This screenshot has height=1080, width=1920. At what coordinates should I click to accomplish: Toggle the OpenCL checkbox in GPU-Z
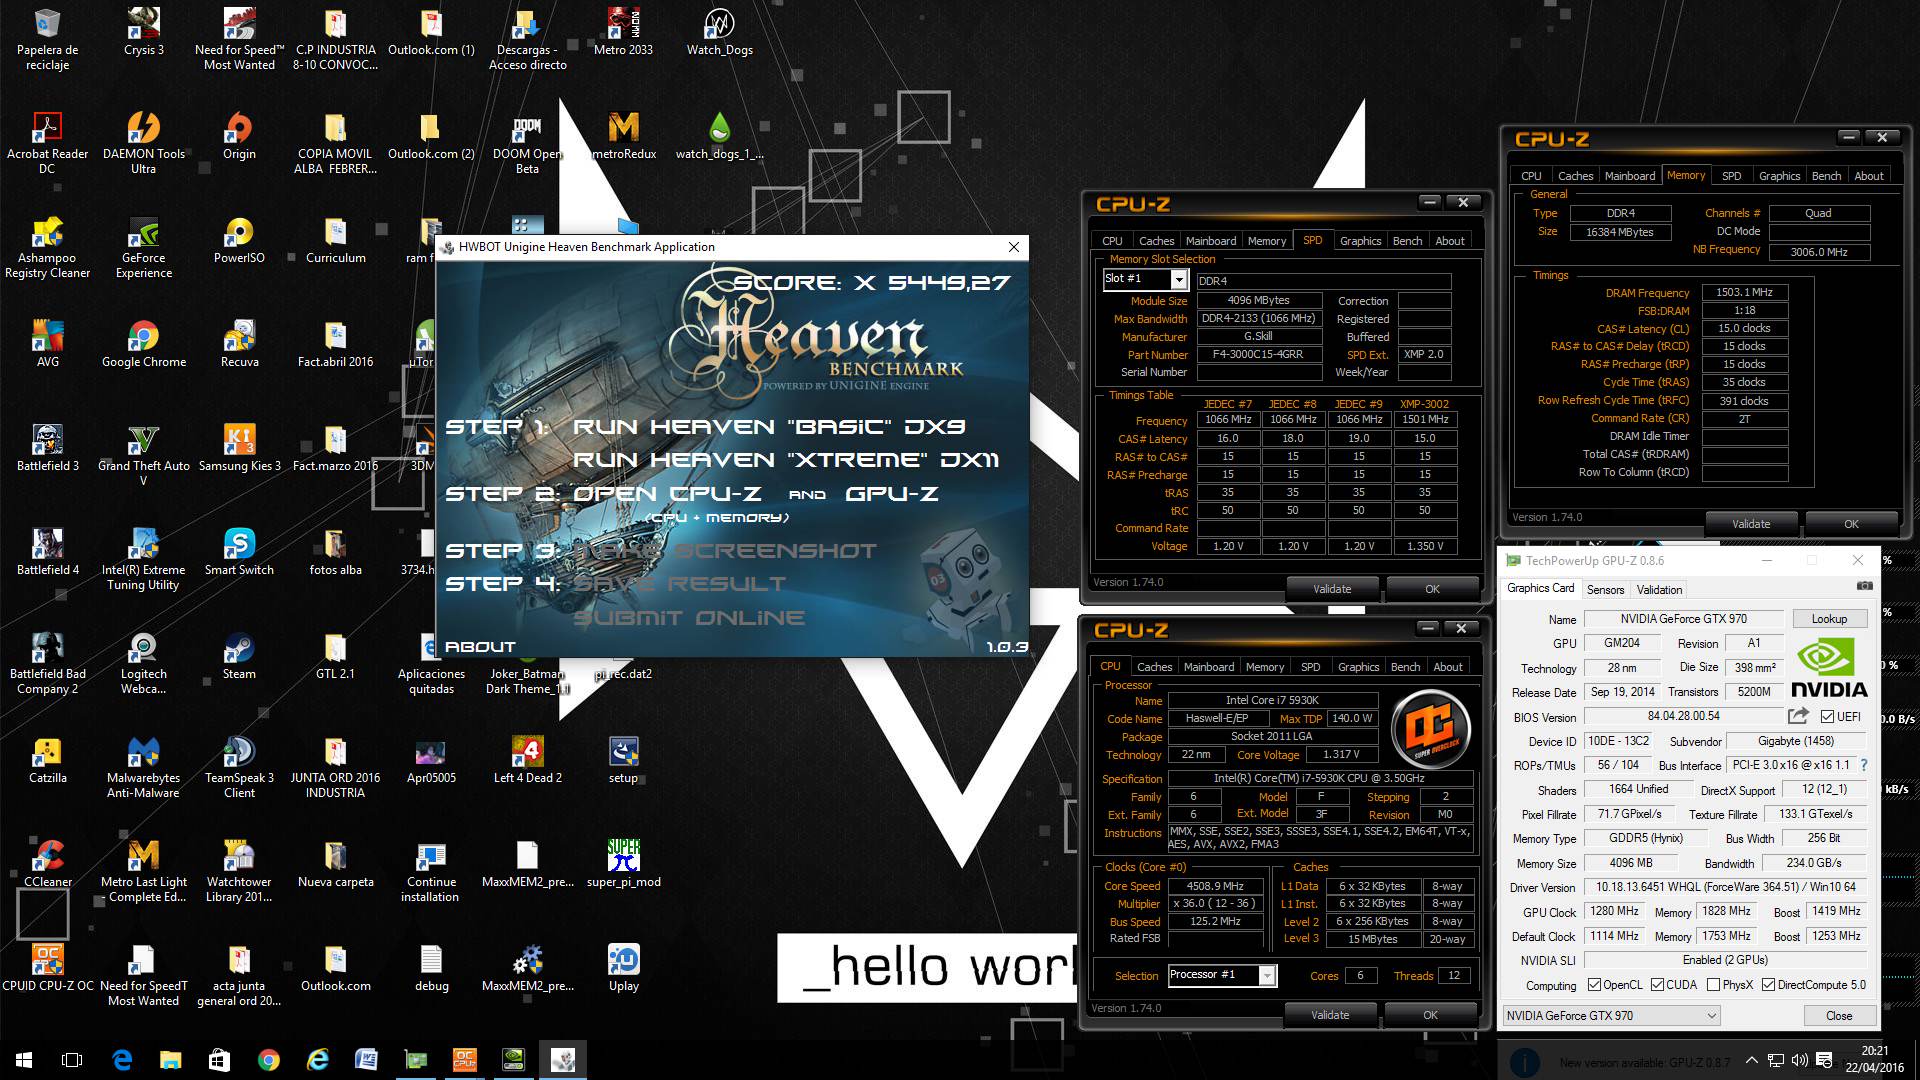pyautogui.click(x=1594, y=985)
